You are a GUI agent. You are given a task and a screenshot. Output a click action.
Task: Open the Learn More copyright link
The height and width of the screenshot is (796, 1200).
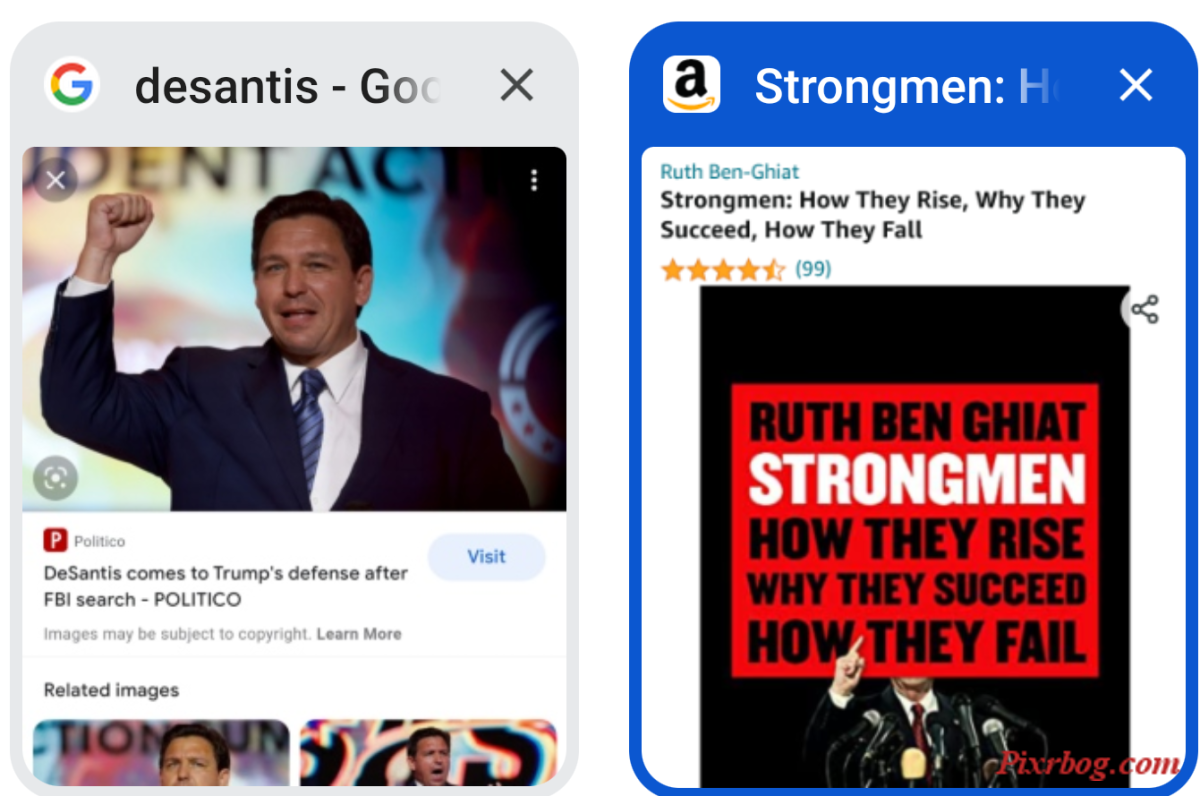click(x=359, y=634)
